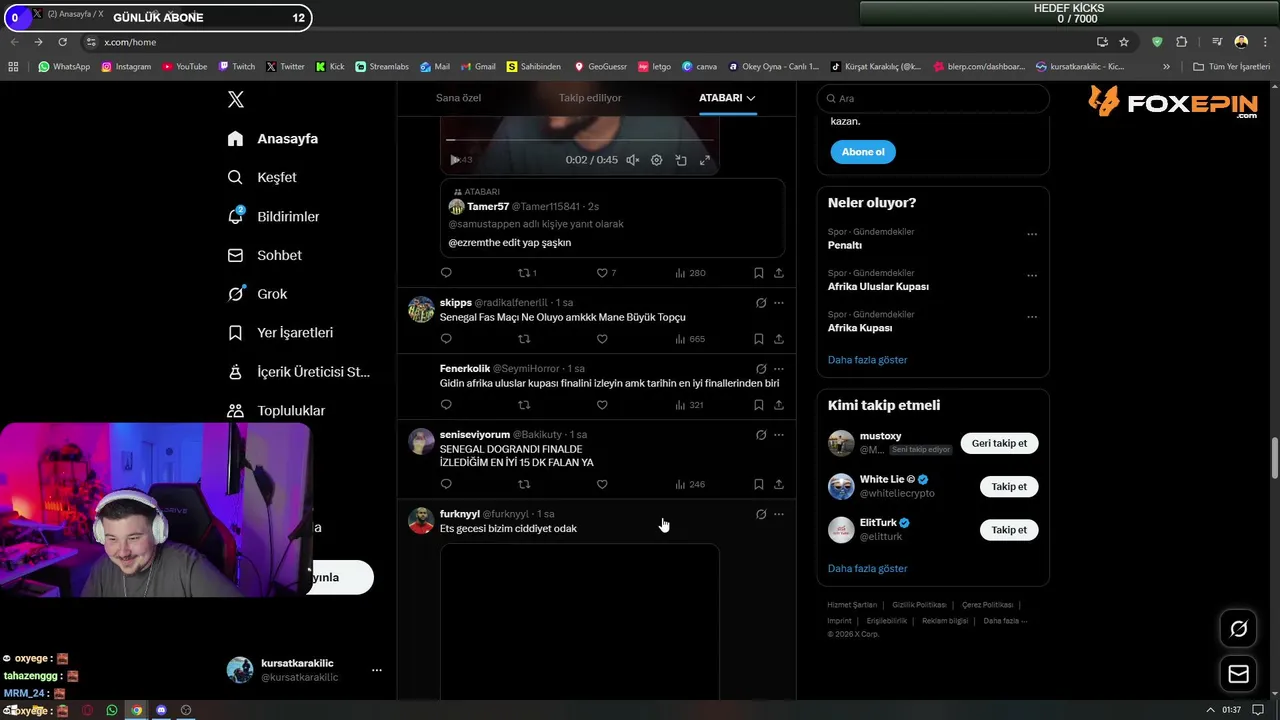
Task: Open Gizlilik Politikası footer link
Action: pyautogui.click(x=919, y=605)
